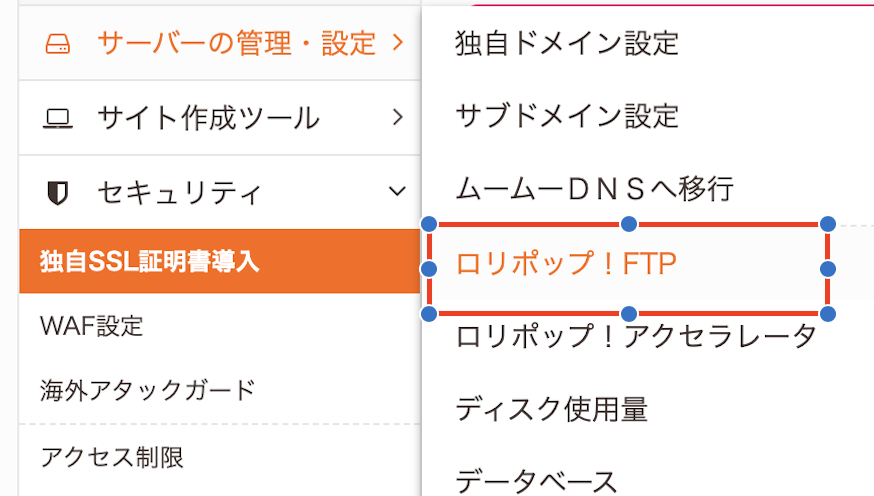
Task: Open ロリポップ！FTP from the submenu
Action: pyautogui.click(x=566, y=265)
